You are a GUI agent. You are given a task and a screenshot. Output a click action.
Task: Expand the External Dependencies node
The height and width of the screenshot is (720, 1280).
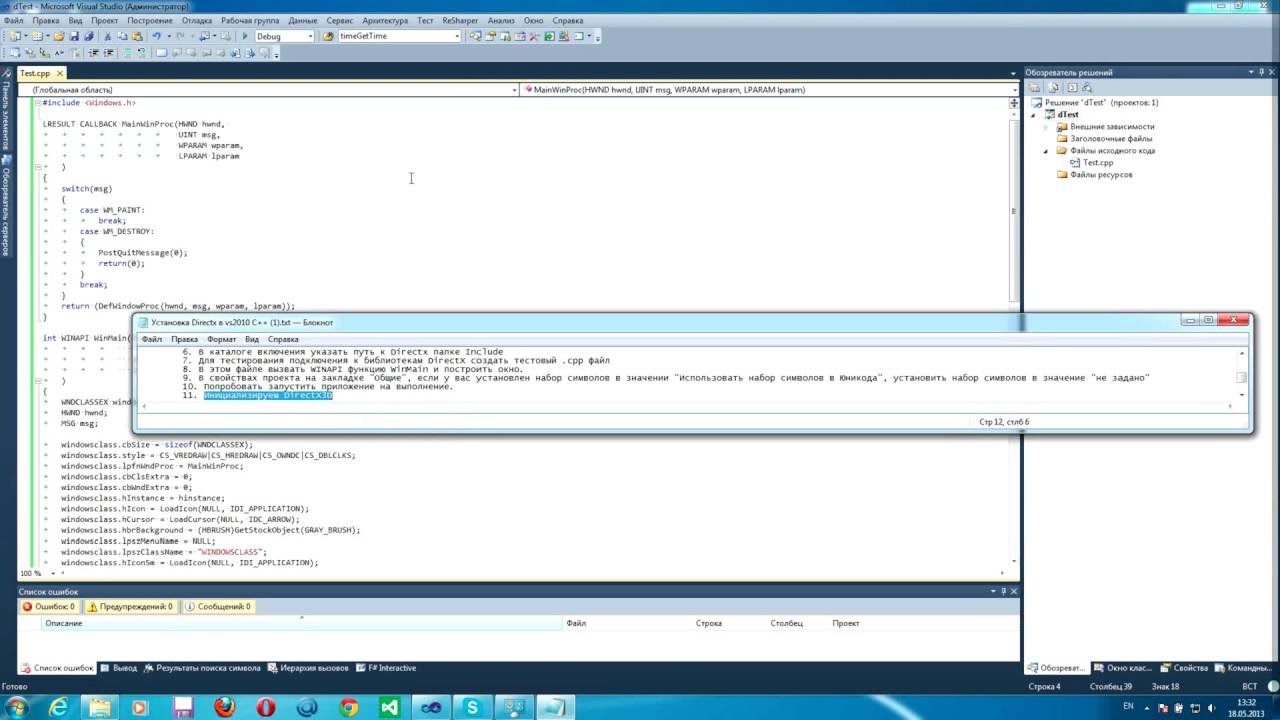point(1047,127)
